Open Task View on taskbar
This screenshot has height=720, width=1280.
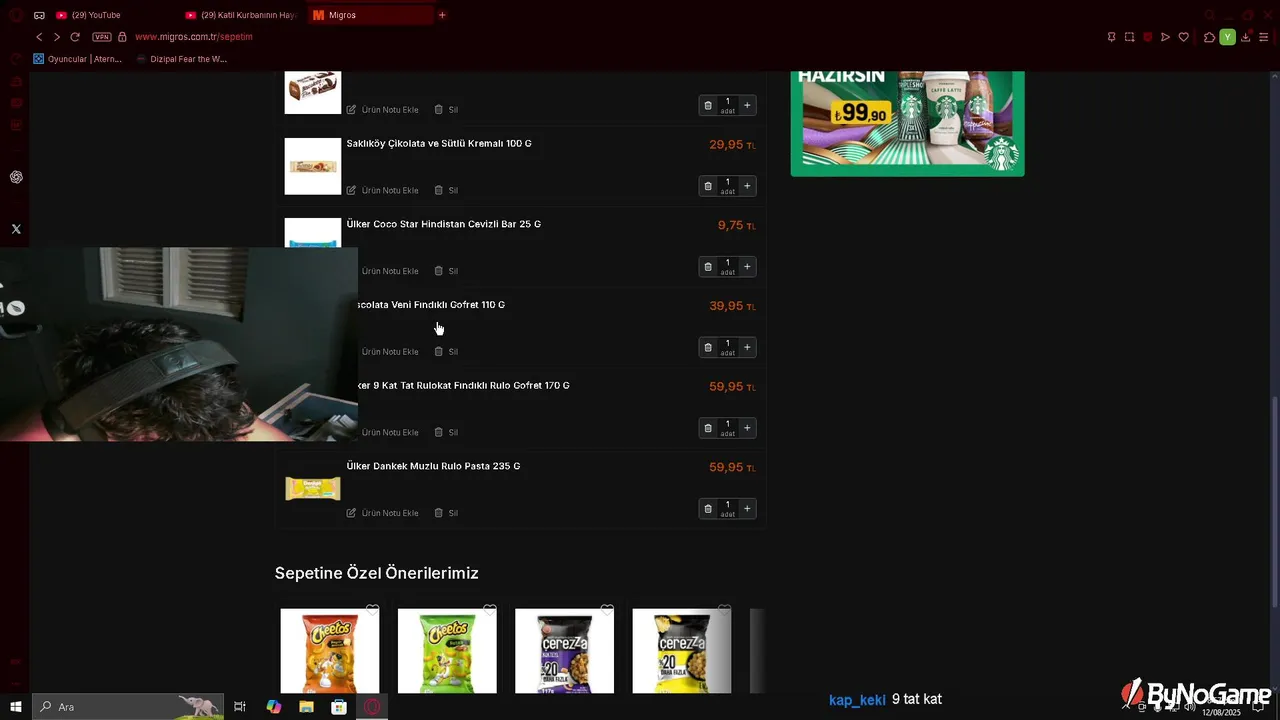tap(240, 707)
